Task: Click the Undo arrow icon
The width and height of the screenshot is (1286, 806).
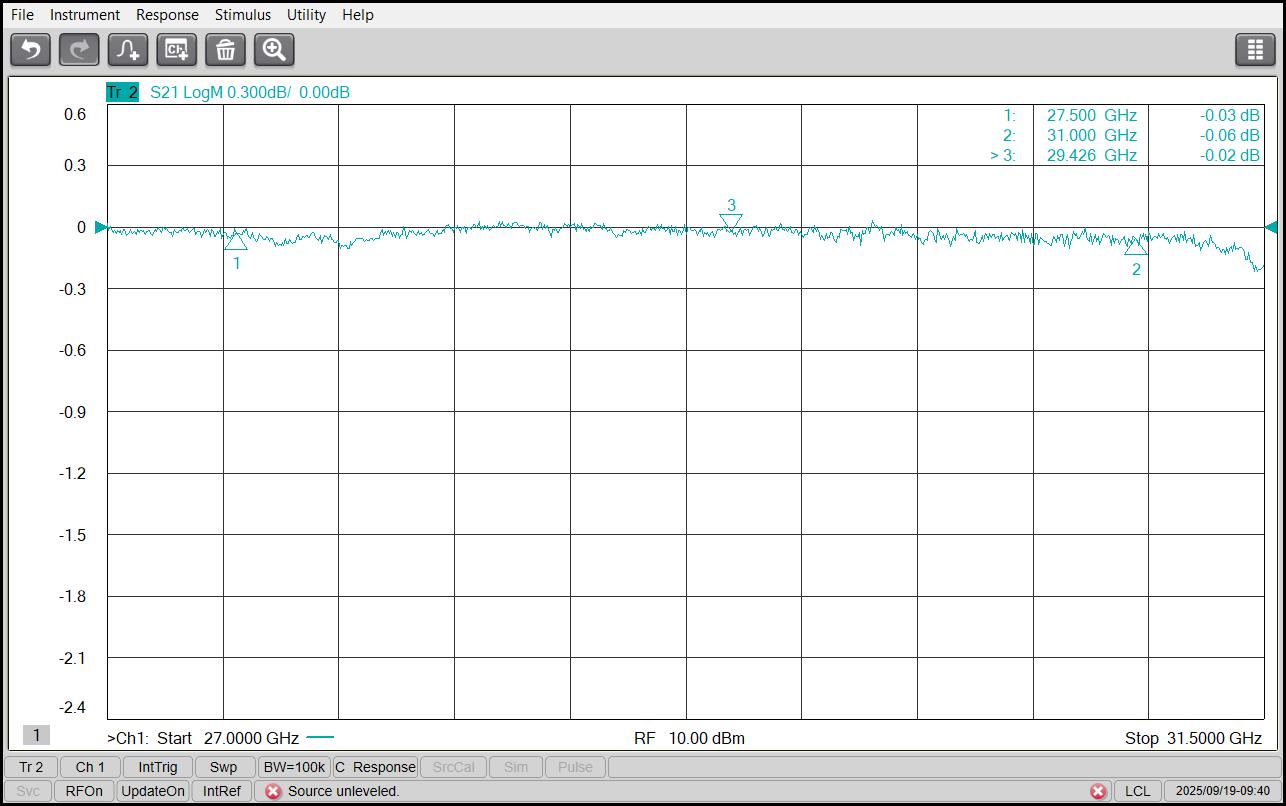Action: (x=31, y=49)
